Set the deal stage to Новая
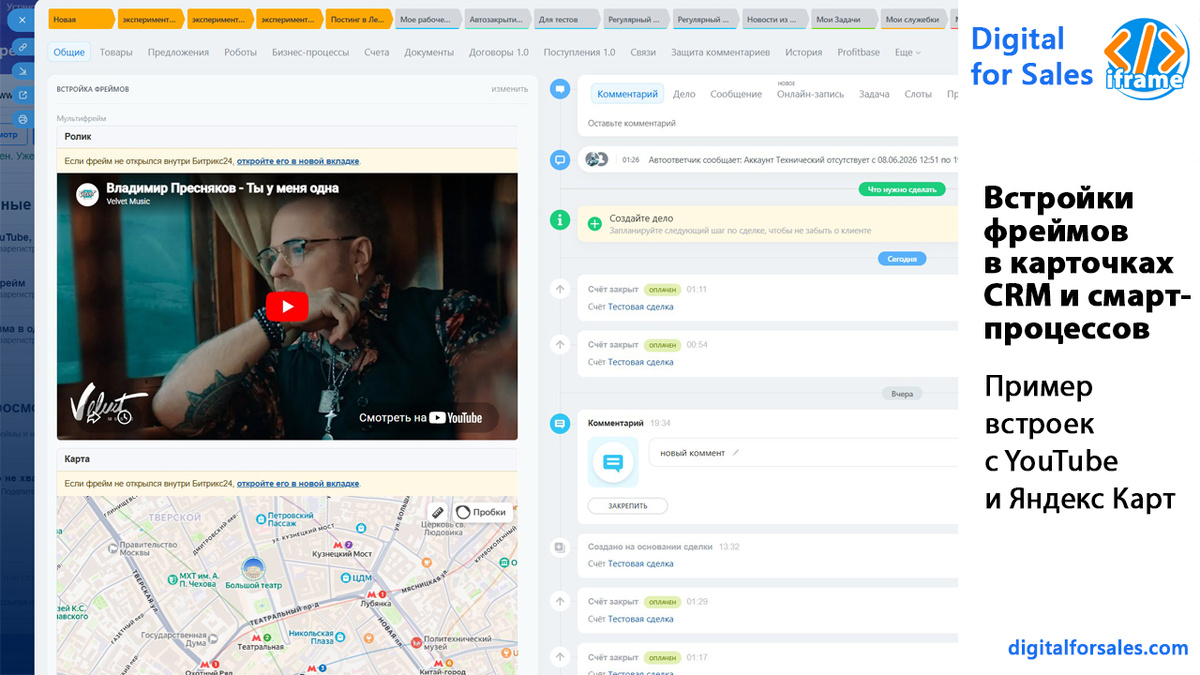The image size is (1200, 675). pos(80,19)
